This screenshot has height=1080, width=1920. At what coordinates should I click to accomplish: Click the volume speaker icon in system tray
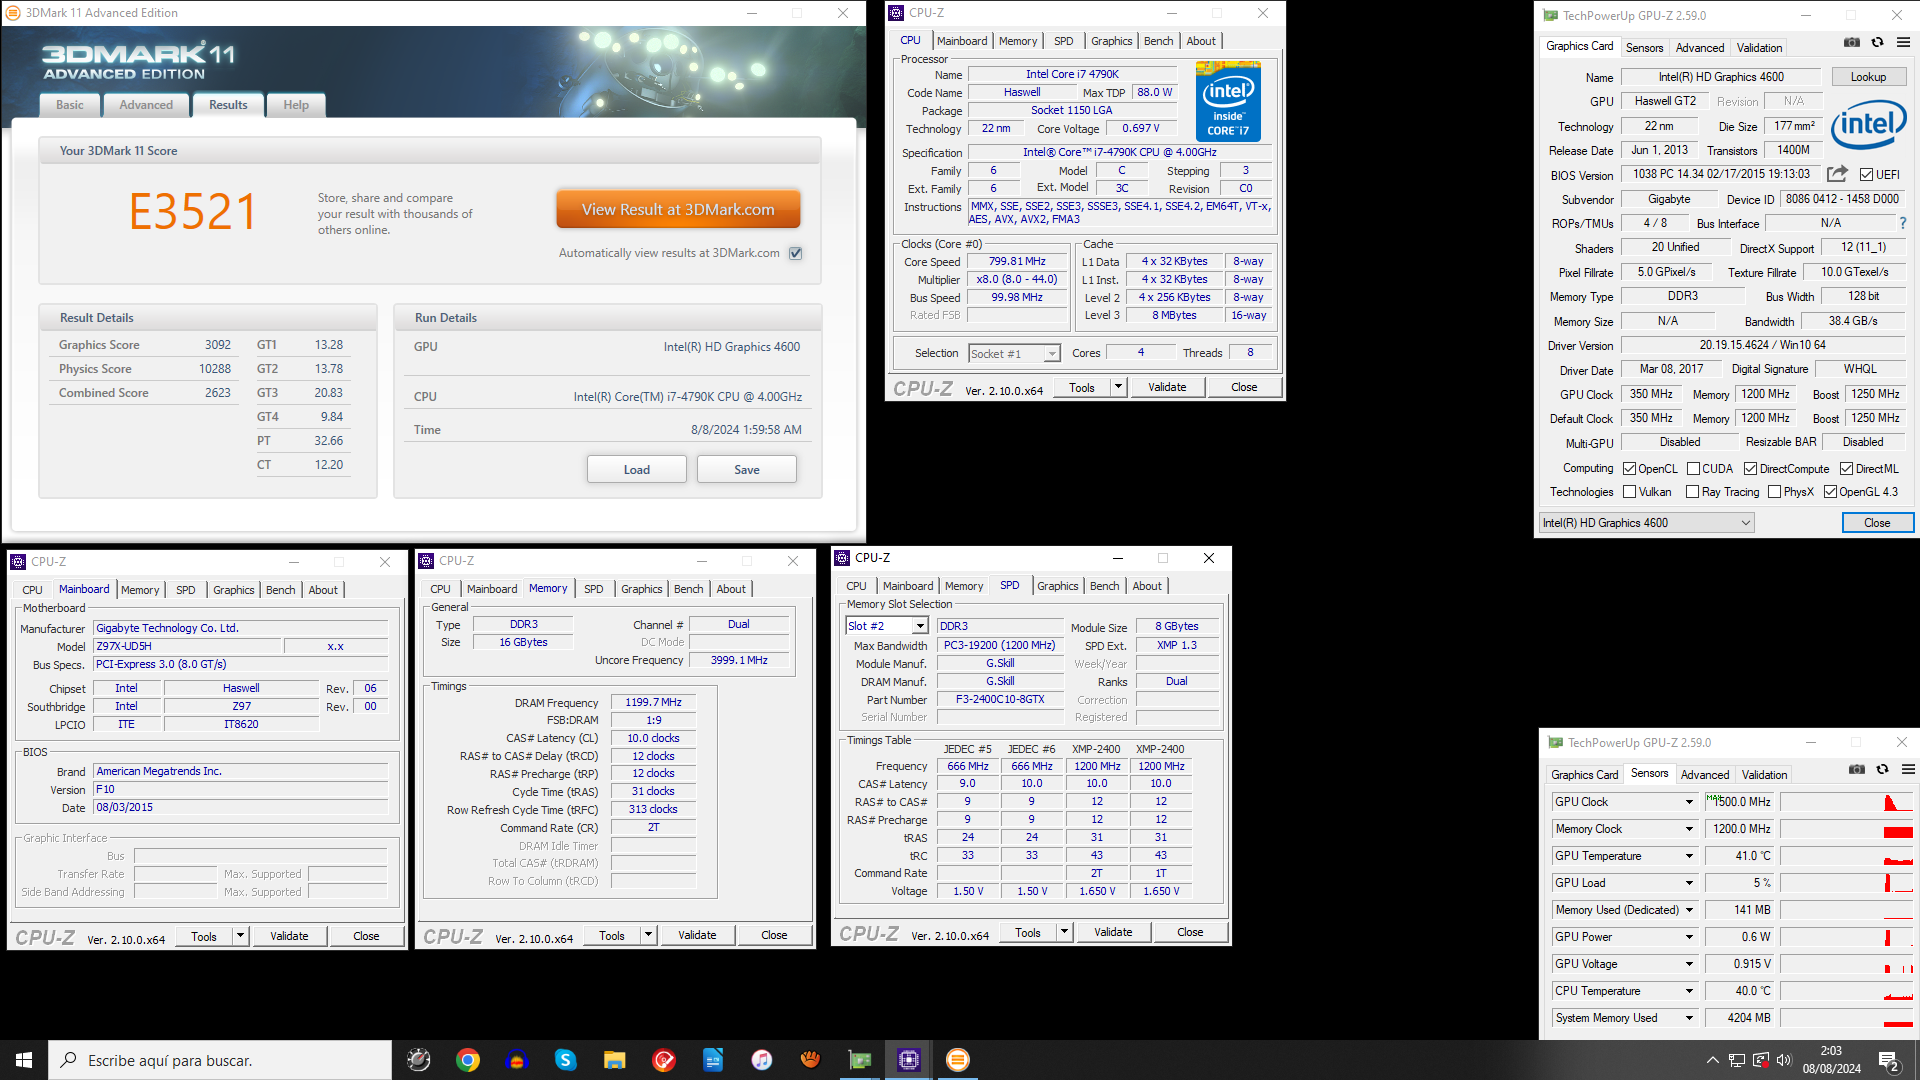pyautogui.click(x=1784, y=1060)
